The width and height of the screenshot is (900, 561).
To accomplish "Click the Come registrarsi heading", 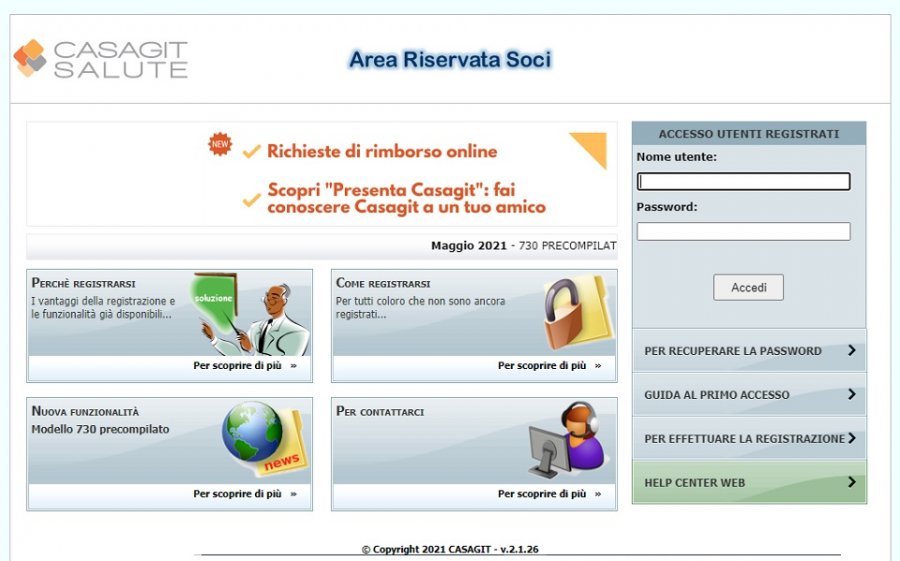I will tap(383, 283).
